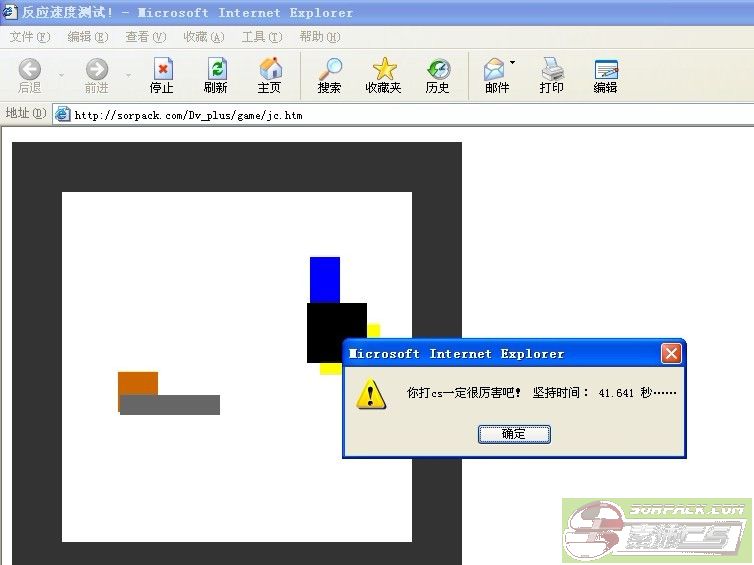The width and height of the screenshot is (754, 565).
Task: Expand the dropdown arrow beside 后退
Action: pyautogui.click(x=60, y=75)
